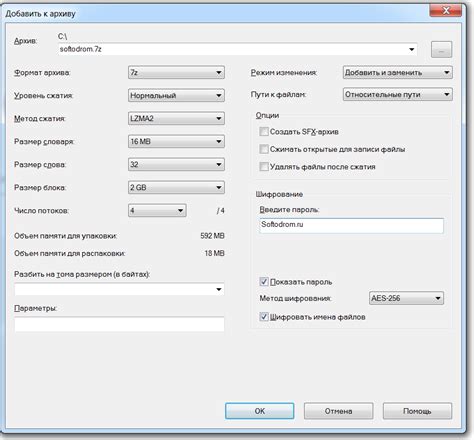The image size is (474, 440).
Task: Disable Шифровать имена файлов checkbox
Action: [264, 317]
